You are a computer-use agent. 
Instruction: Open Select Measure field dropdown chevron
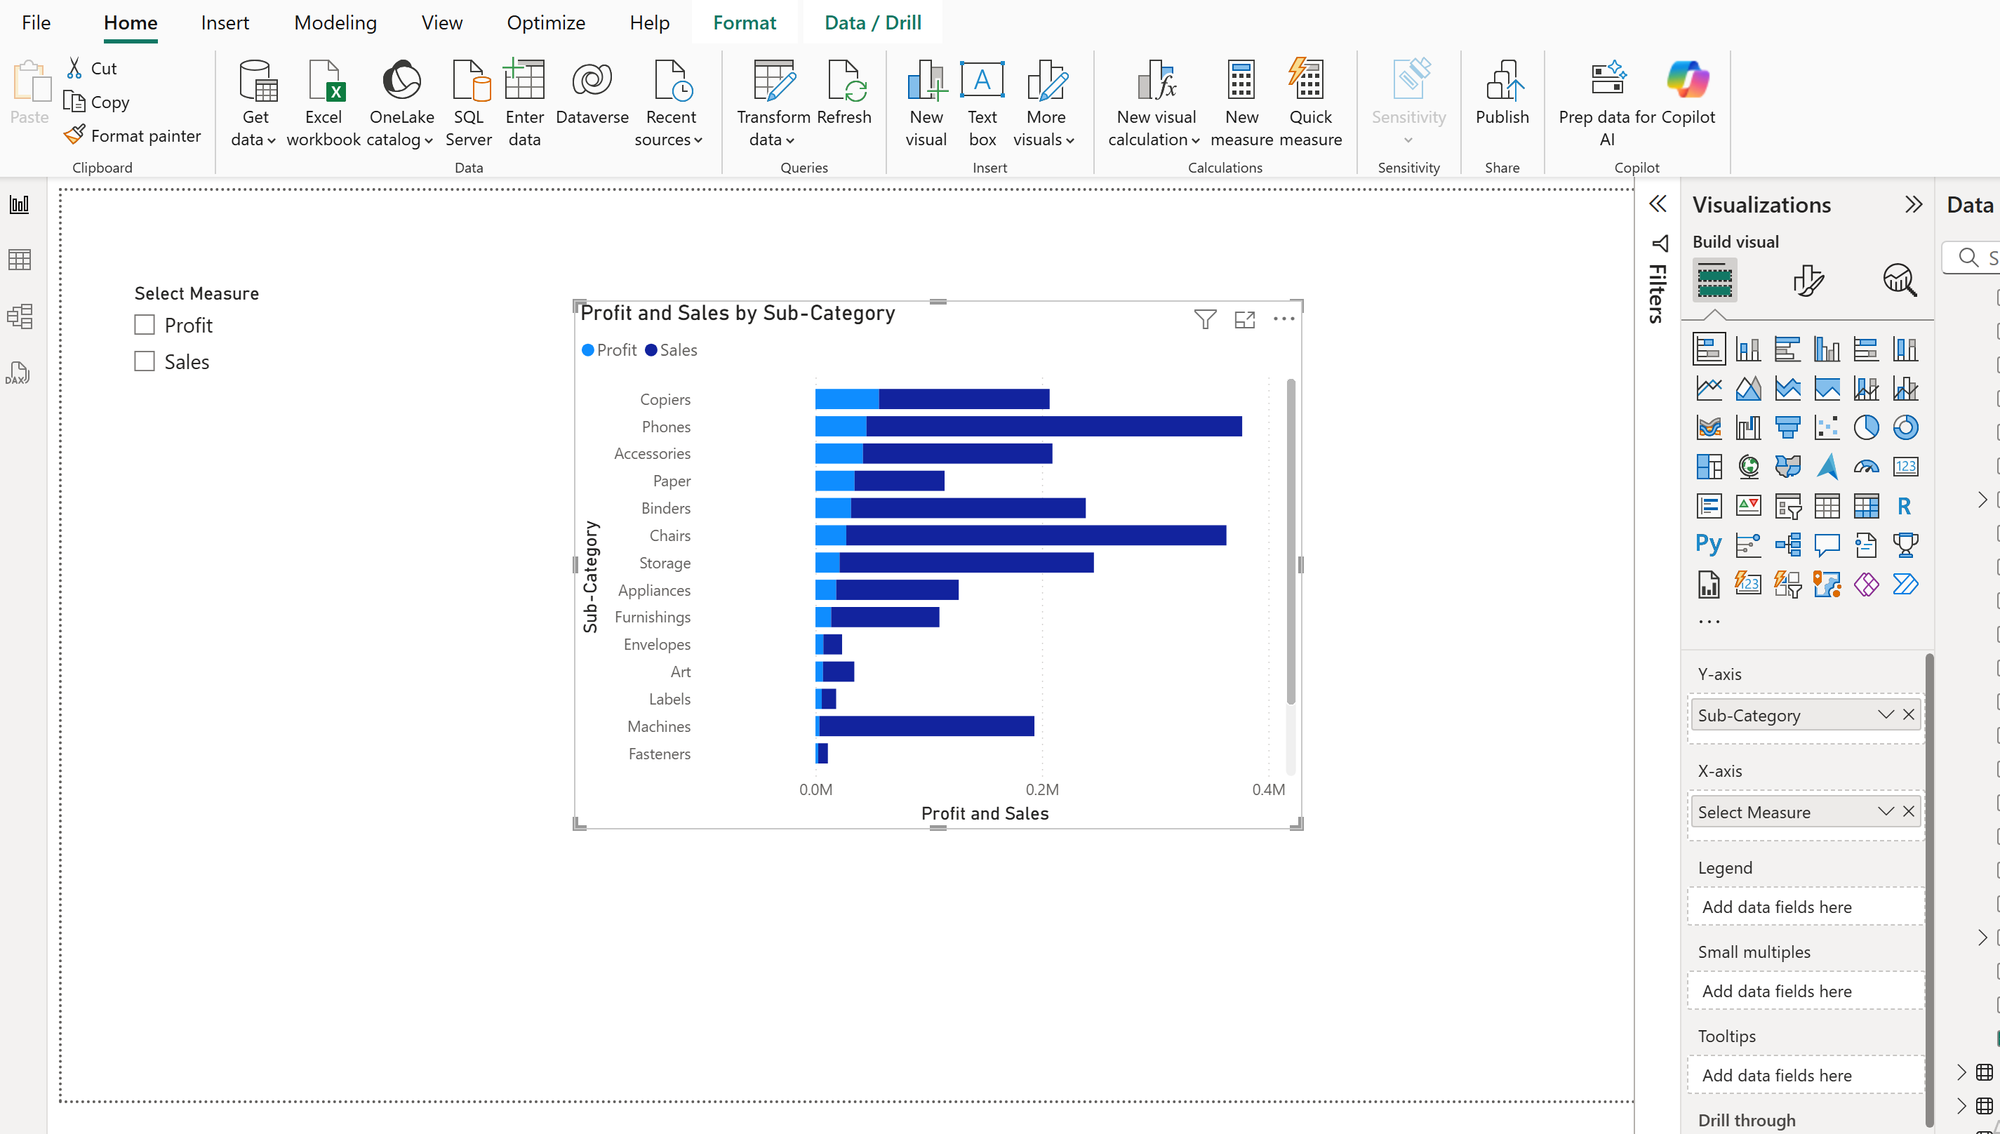pyautogui.click(x=1885, y=811)
